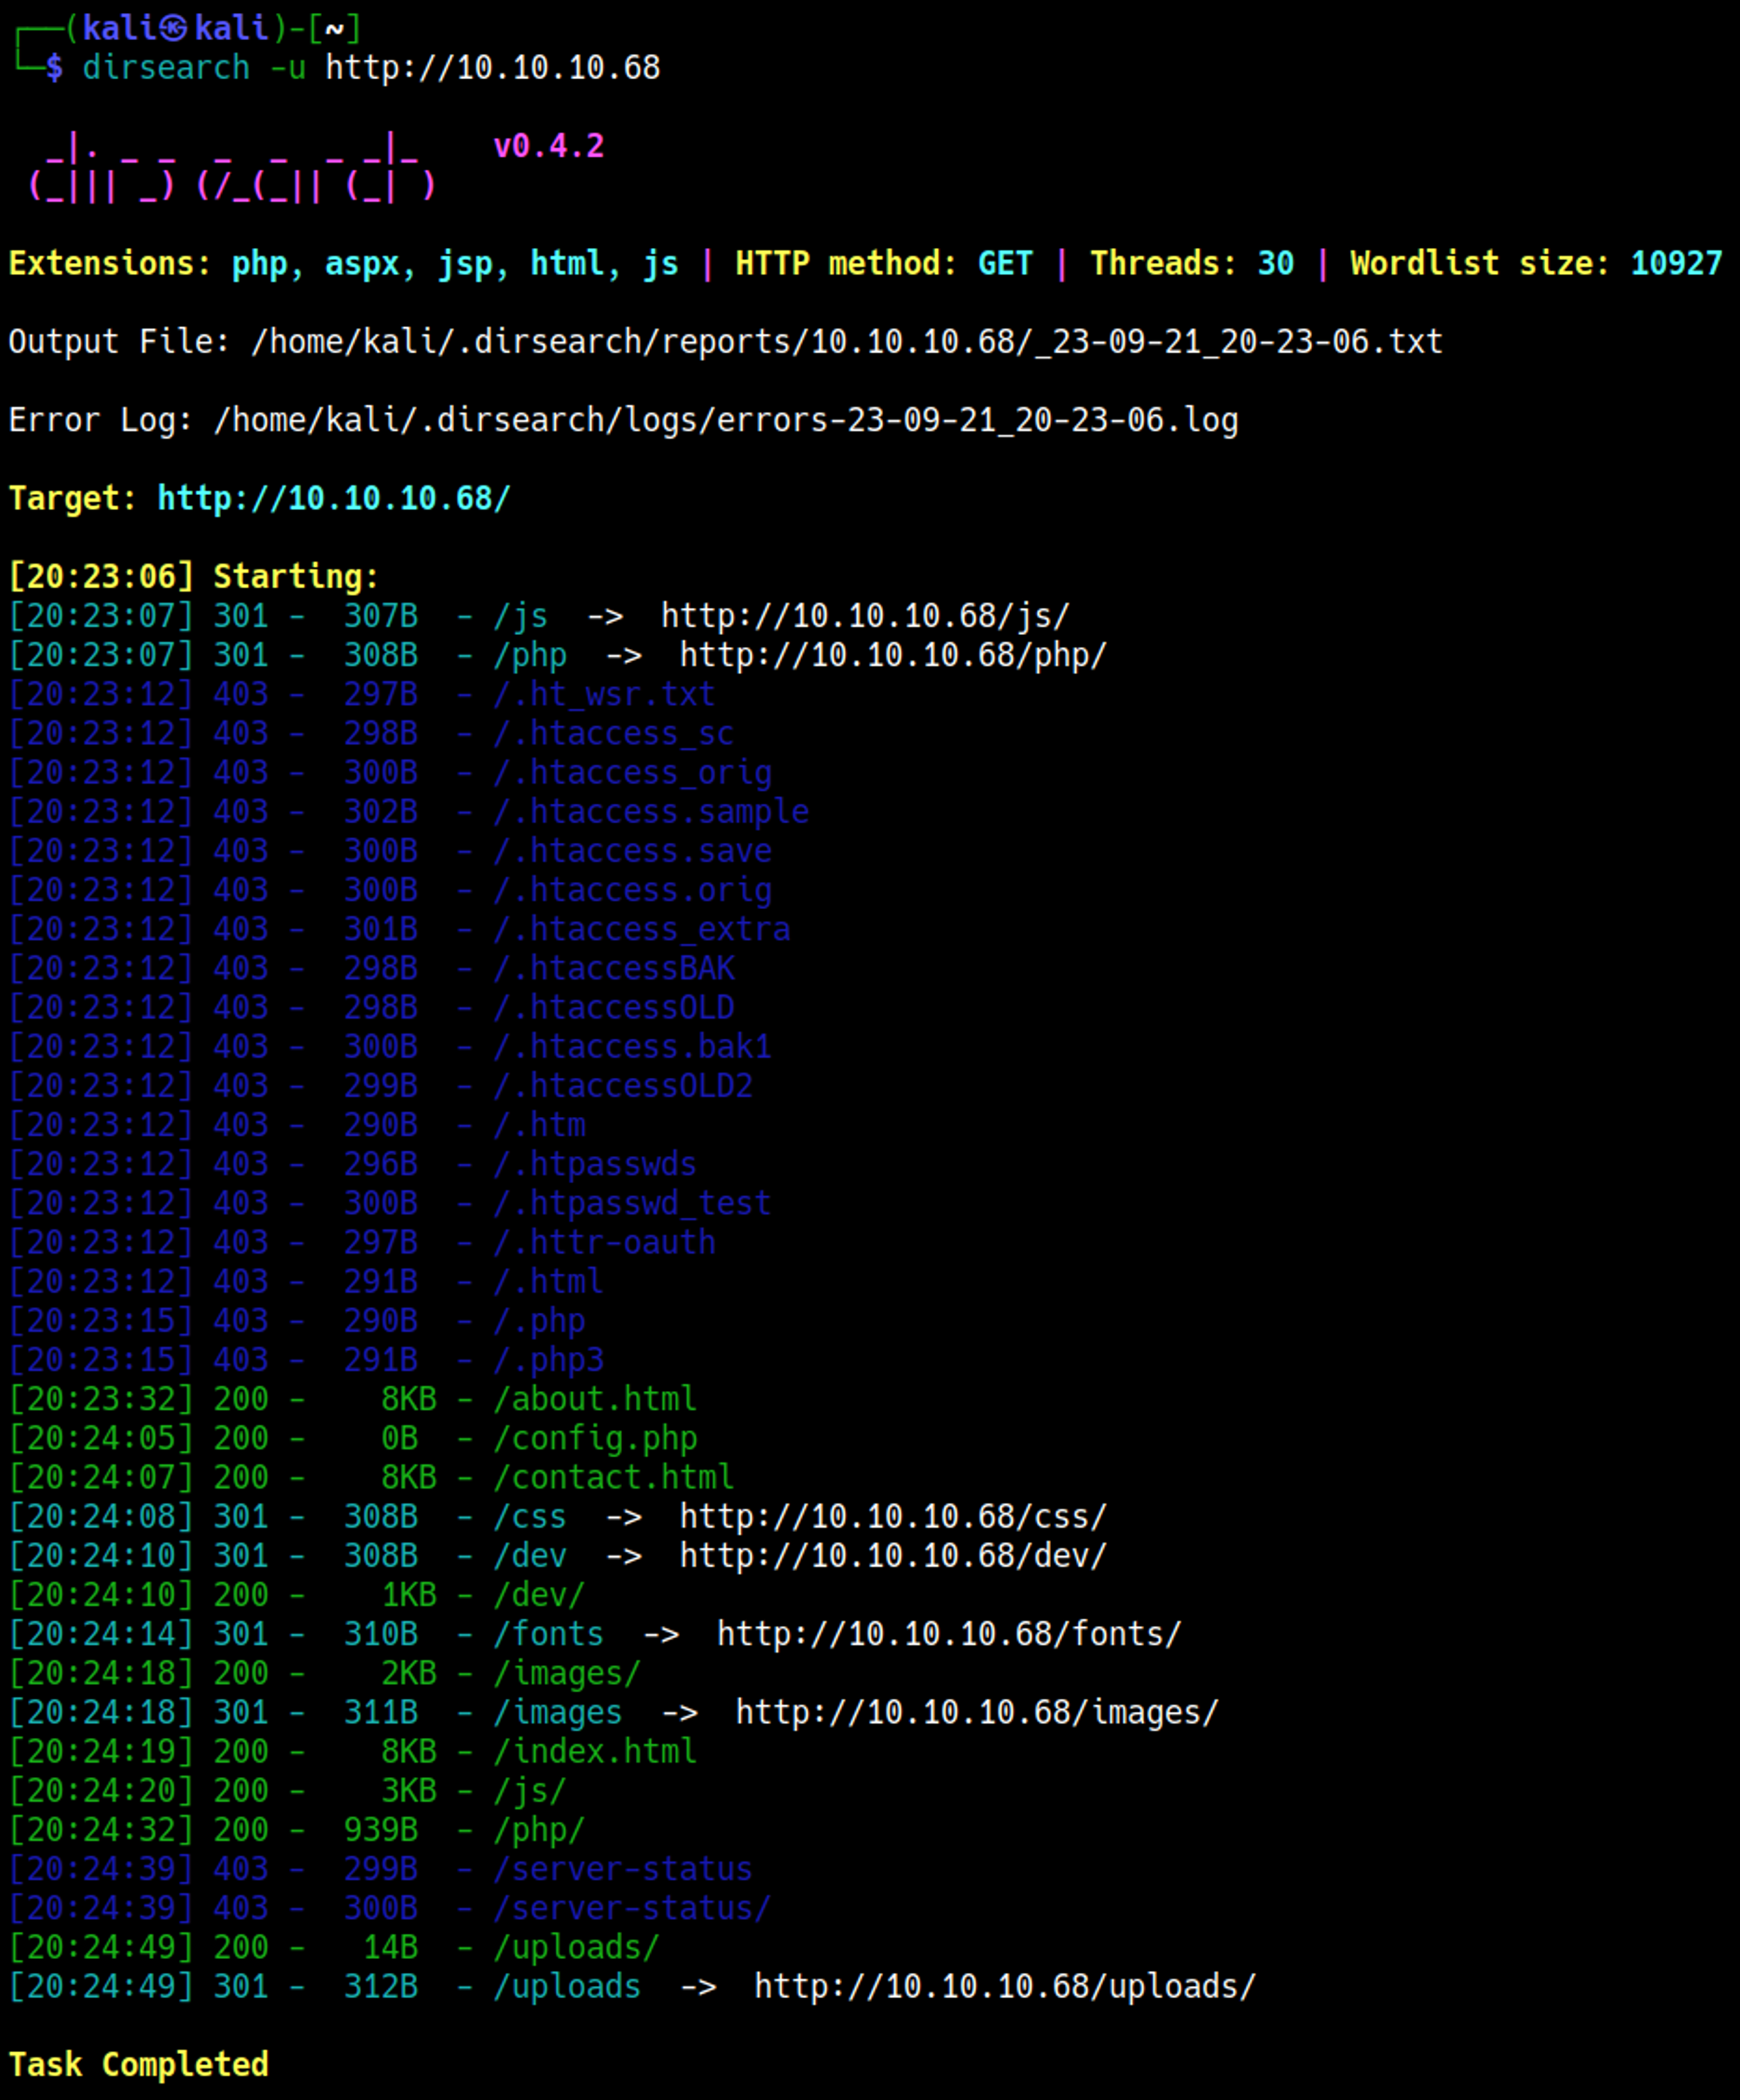Click the /.htpasswd_test result path

(632, 1203)
